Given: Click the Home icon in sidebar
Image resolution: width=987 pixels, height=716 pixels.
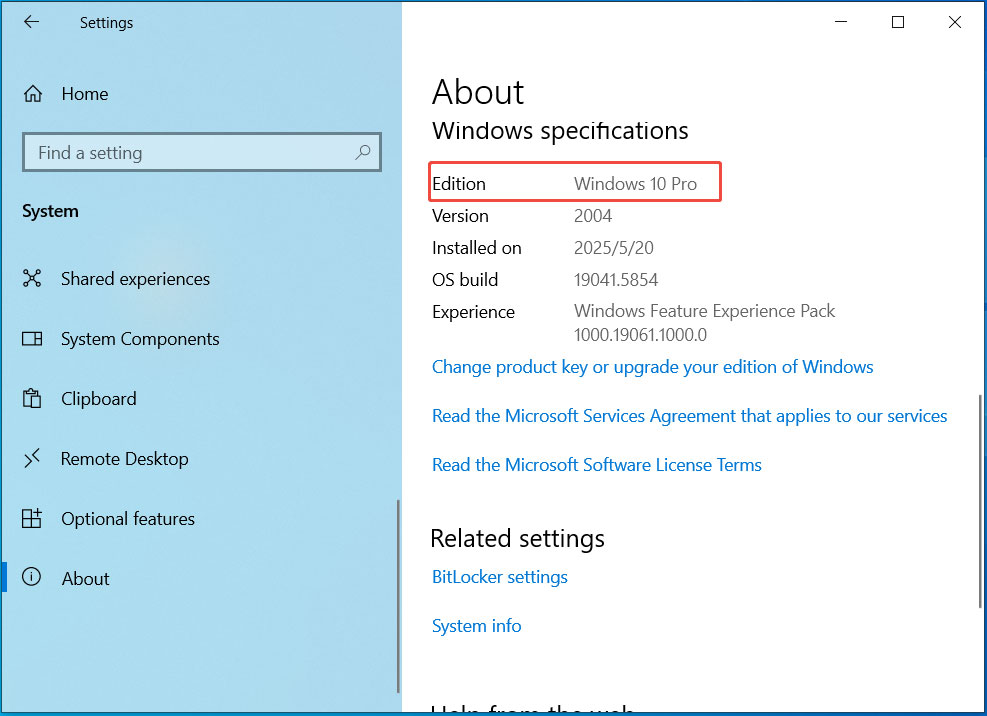Looking at the screenshot, I should click(33, 94).
